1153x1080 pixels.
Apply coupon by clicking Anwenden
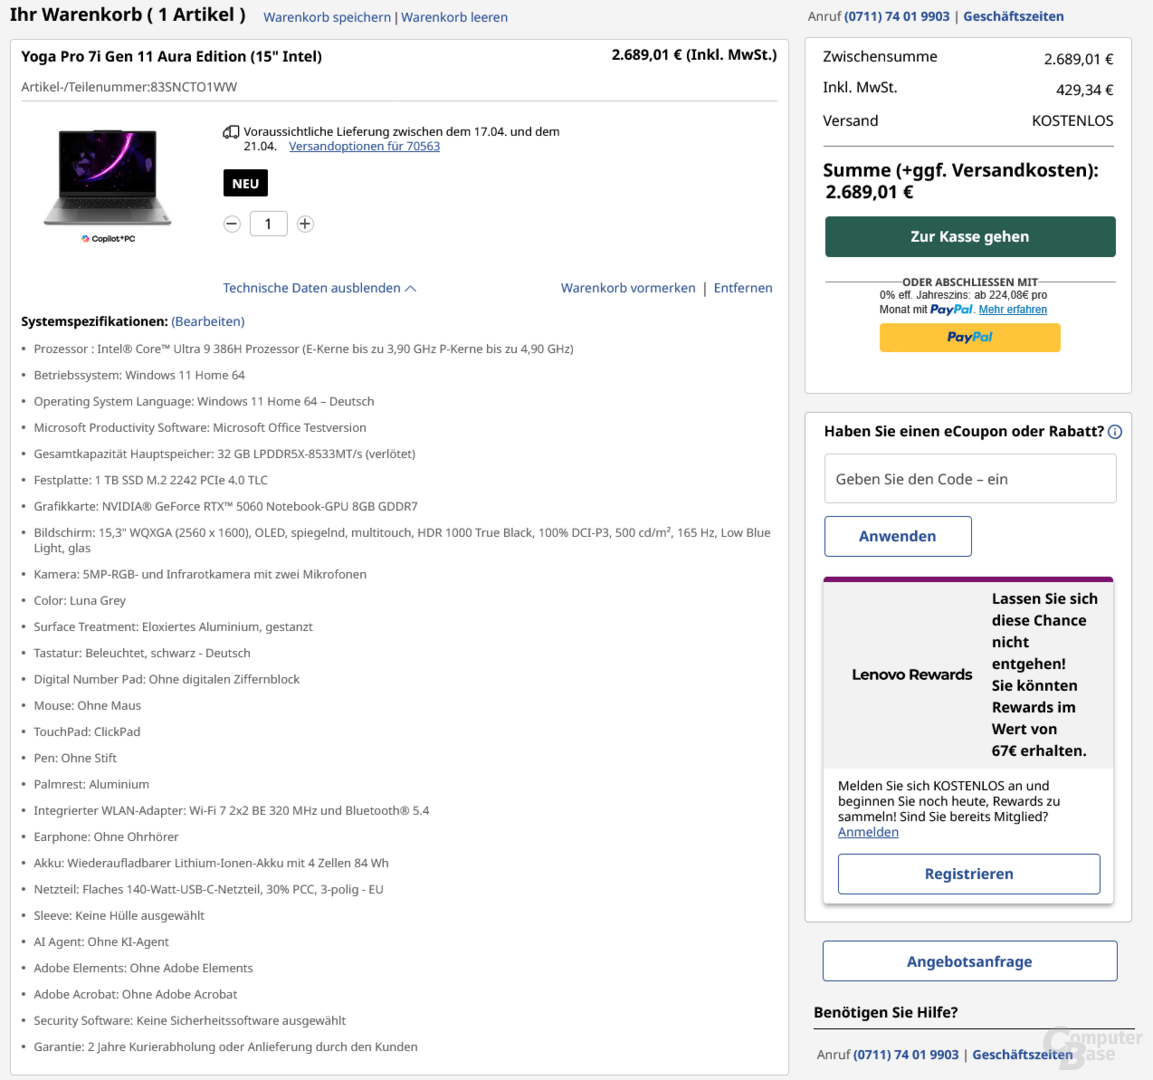pos(897,536)
